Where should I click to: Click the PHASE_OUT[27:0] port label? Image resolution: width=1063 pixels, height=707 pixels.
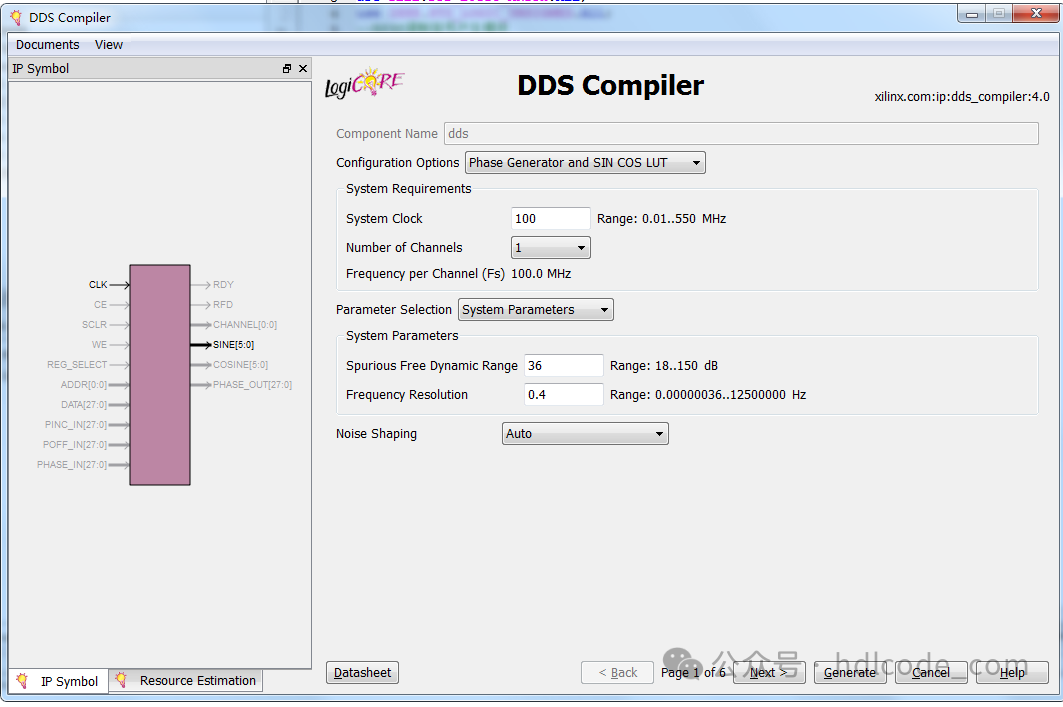(x=252, y=385)
